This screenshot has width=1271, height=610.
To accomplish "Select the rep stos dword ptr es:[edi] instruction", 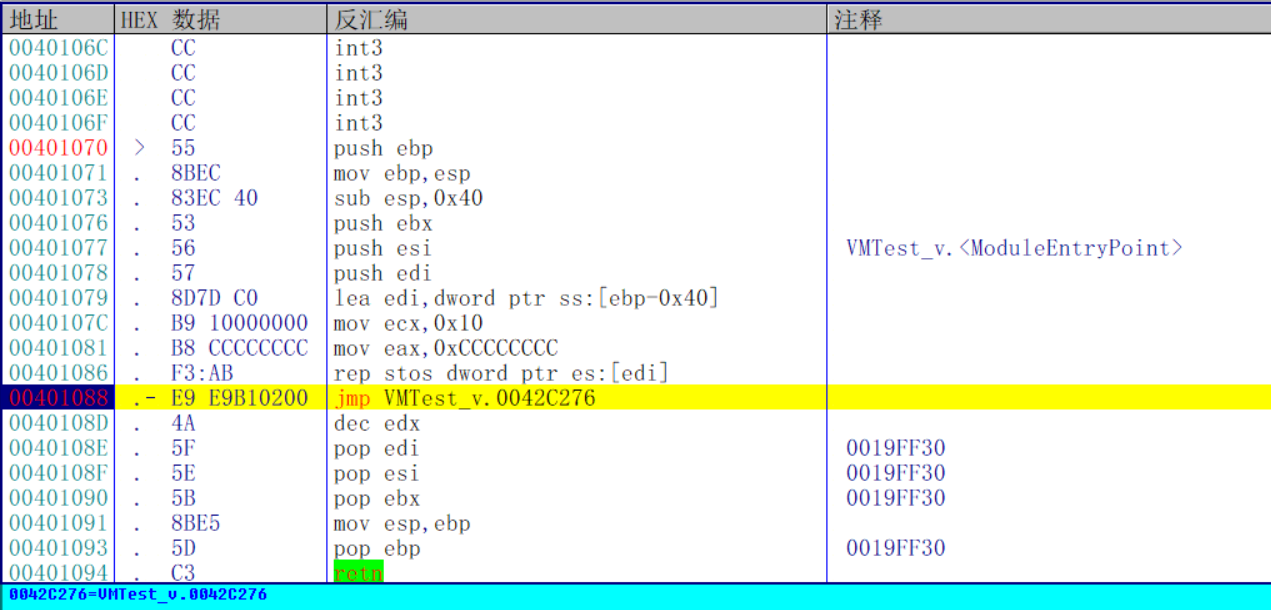I will pyautogui.click(x=502, y=373).
